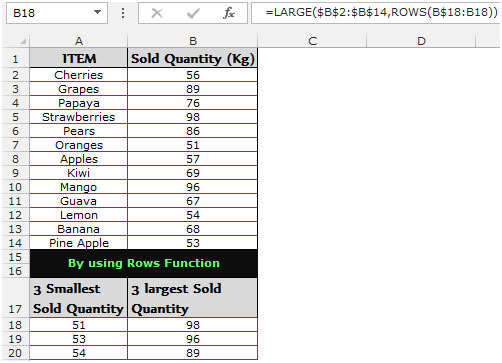Expand the Name Box dropdown arrow
Viewport: 502px width, 363px height.
97,12
